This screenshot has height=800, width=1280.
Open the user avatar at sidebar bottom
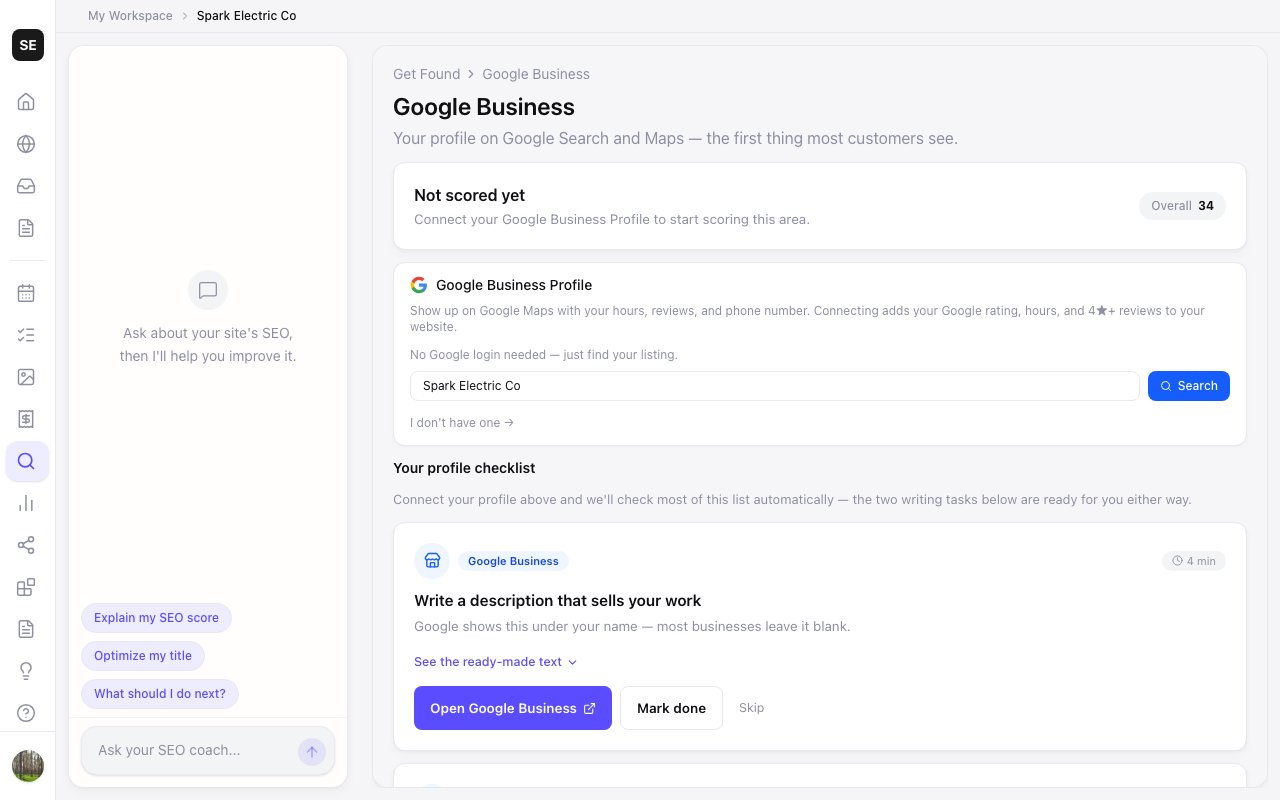pyautogui.click(x=28, y=766)
